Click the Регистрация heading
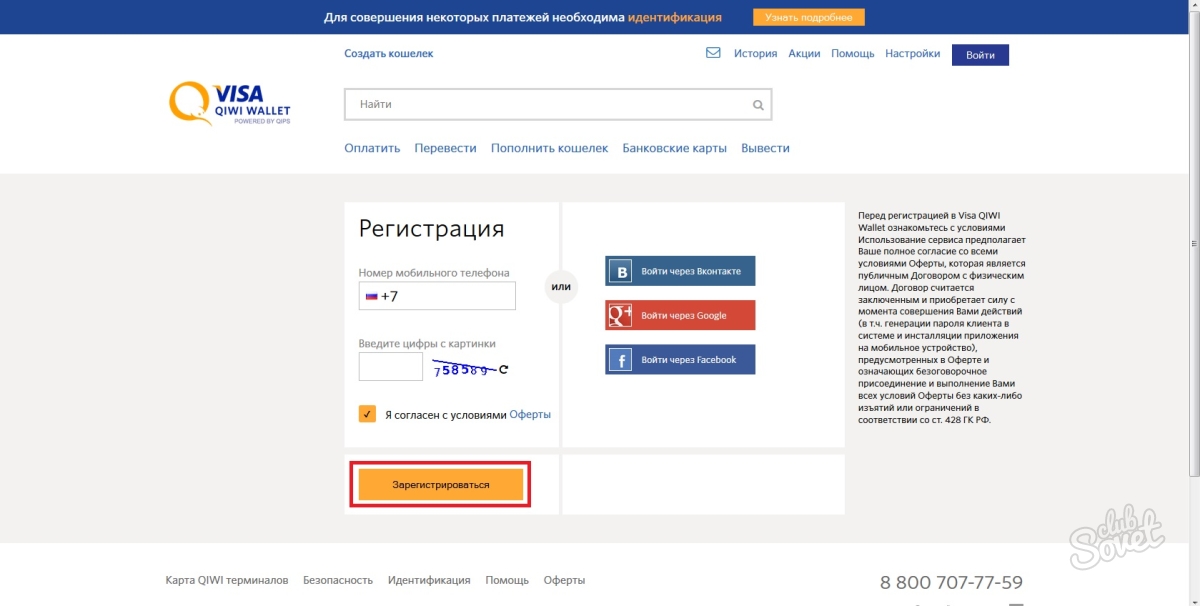Viewport: 1200px width, 606px height. pos(431,229)
